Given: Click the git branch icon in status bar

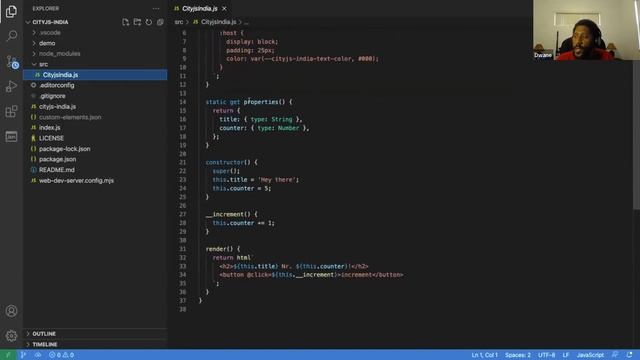Looking at the screenshot, I should (23, 355).
